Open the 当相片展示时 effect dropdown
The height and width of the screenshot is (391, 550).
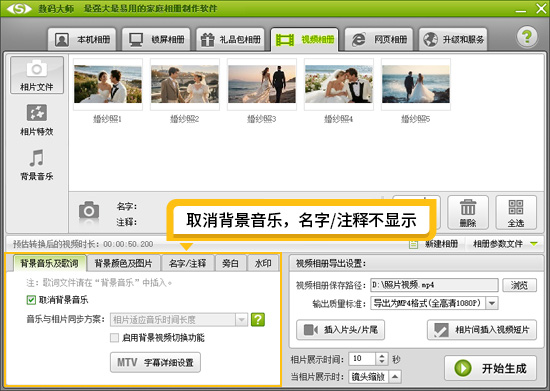click(x=395, y=377)
